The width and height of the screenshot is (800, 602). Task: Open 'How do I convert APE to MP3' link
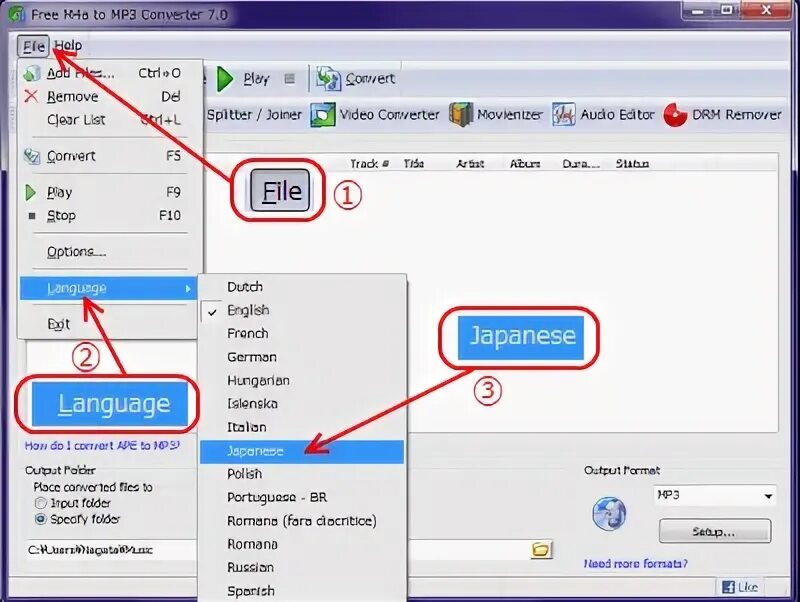[x=102, y=446]
